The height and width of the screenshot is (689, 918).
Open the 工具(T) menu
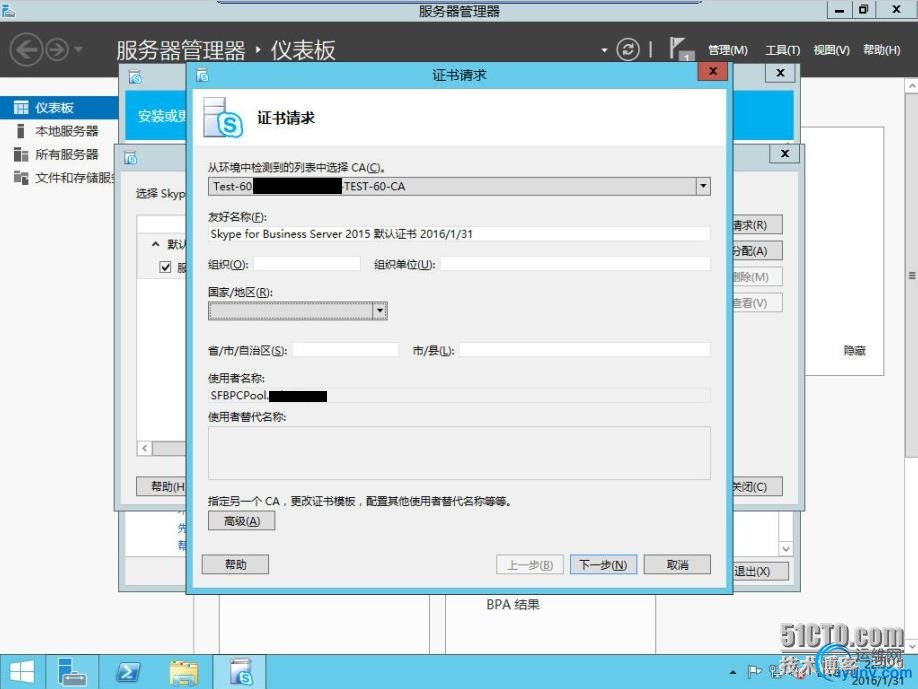[x=783, y=50]
